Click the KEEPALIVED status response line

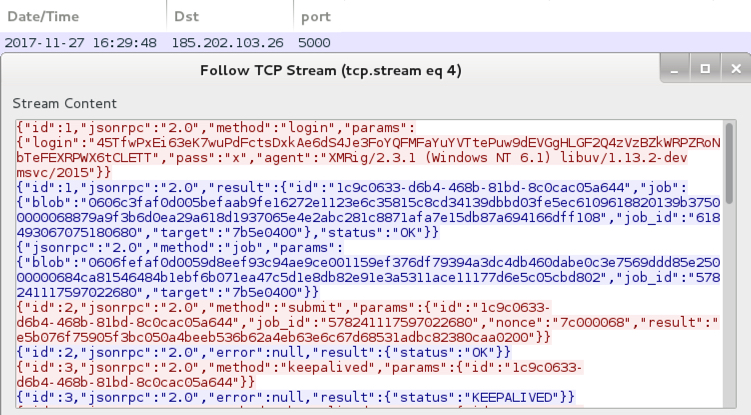tap(296, 398)
